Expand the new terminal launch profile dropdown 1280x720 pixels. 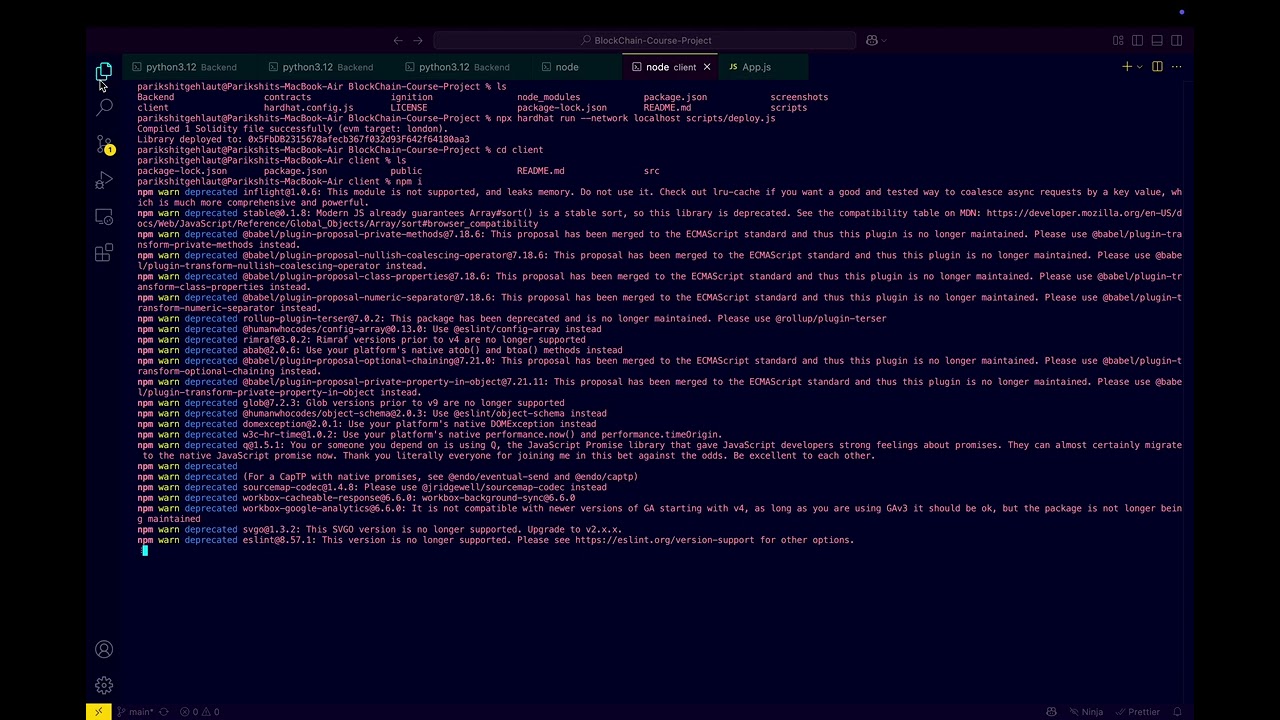click(1137, 67)
